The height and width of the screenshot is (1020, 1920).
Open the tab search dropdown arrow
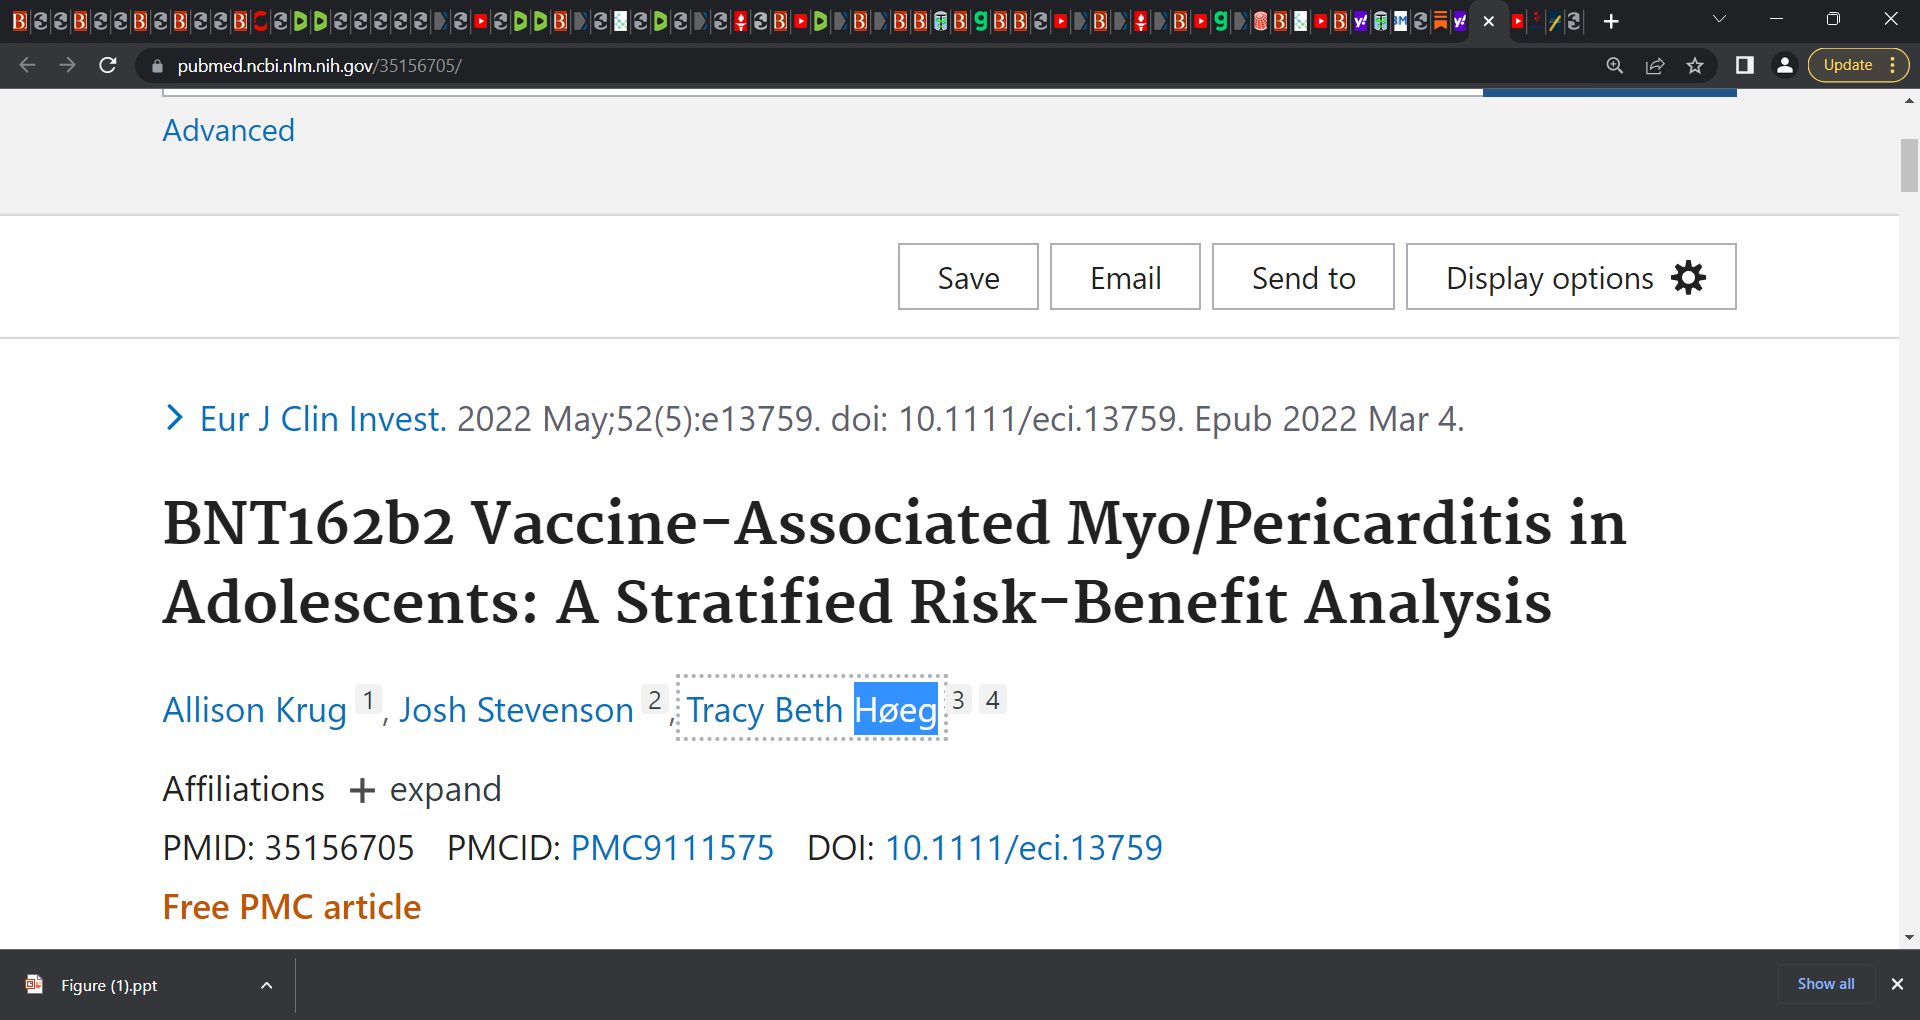[1720, 19]
